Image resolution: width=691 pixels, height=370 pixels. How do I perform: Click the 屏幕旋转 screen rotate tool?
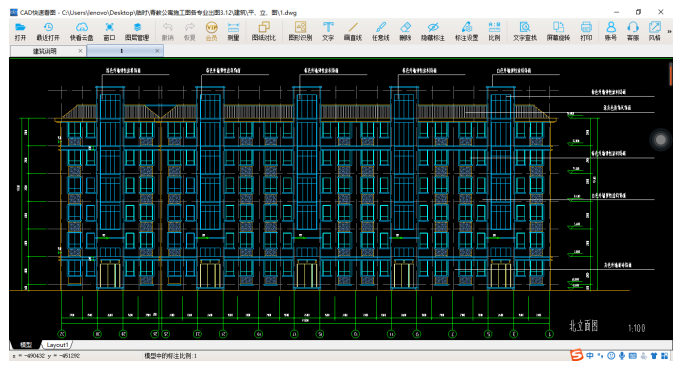(558, 31)
